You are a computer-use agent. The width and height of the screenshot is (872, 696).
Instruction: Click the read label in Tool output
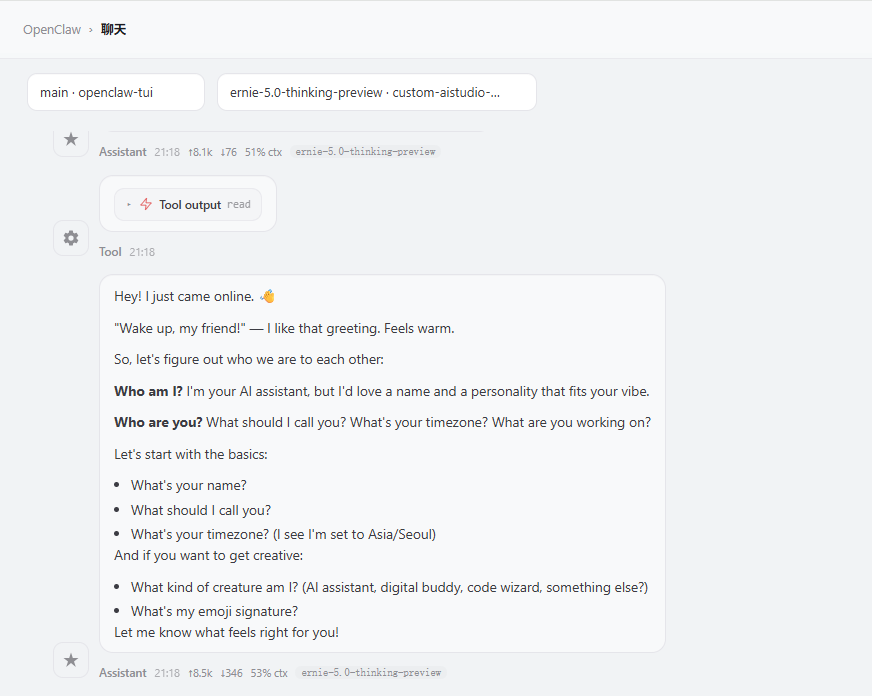point(239,205)
